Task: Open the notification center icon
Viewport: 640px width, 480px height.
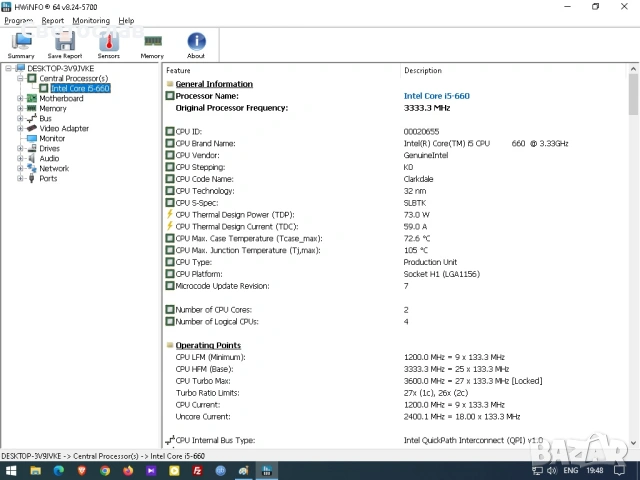Action: pyautogui.click(x=620, y=471)
